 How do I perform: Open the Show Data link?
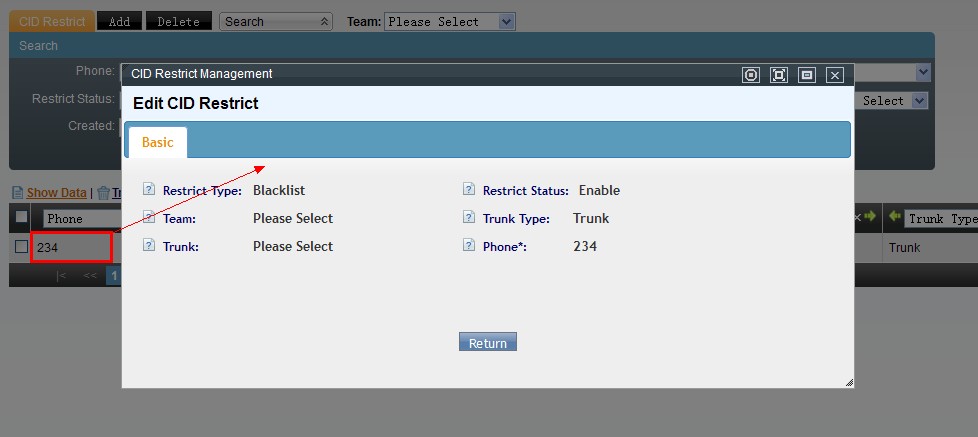56,193
